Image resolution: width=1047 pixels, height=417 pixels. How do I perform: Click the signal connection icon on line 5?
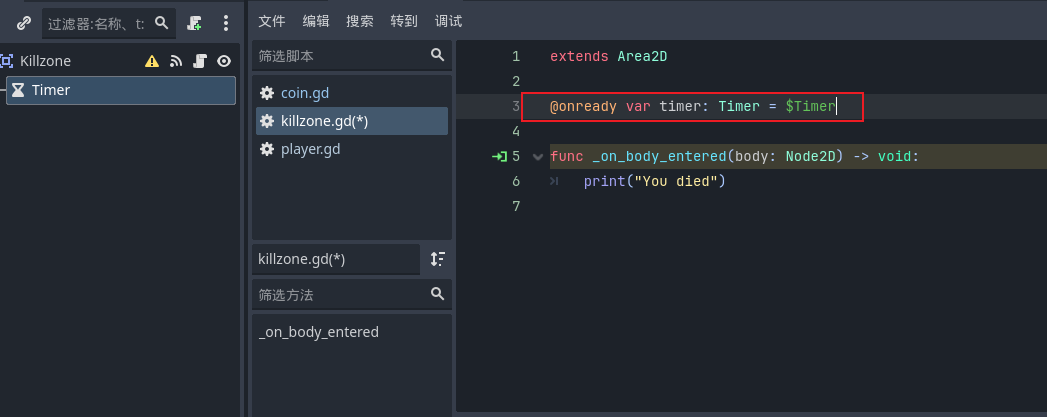pos(498,156)
